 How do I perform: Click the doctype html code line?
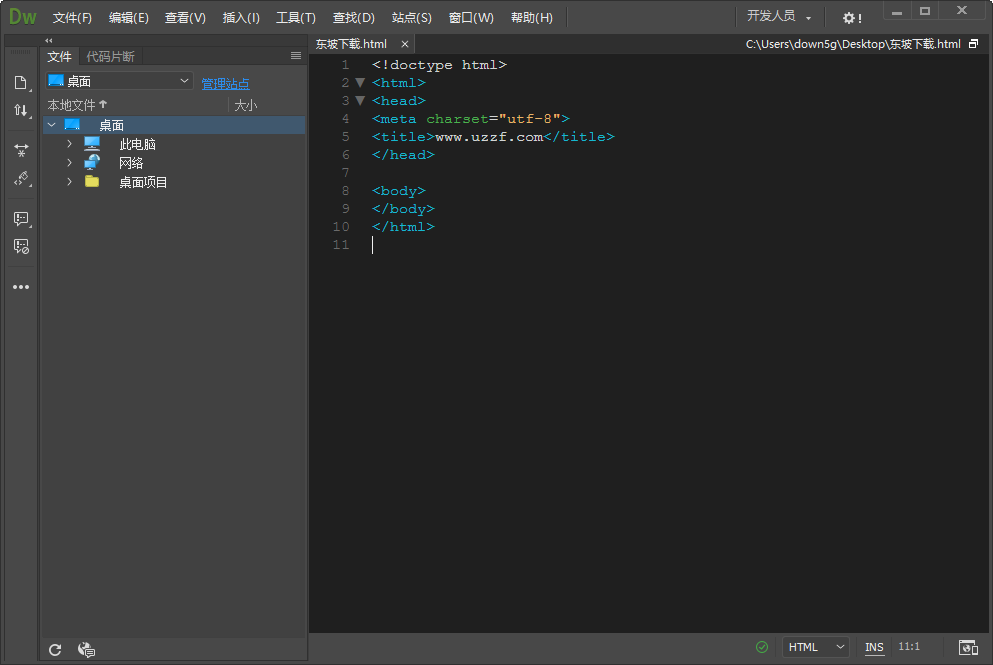tap(440, 65)
